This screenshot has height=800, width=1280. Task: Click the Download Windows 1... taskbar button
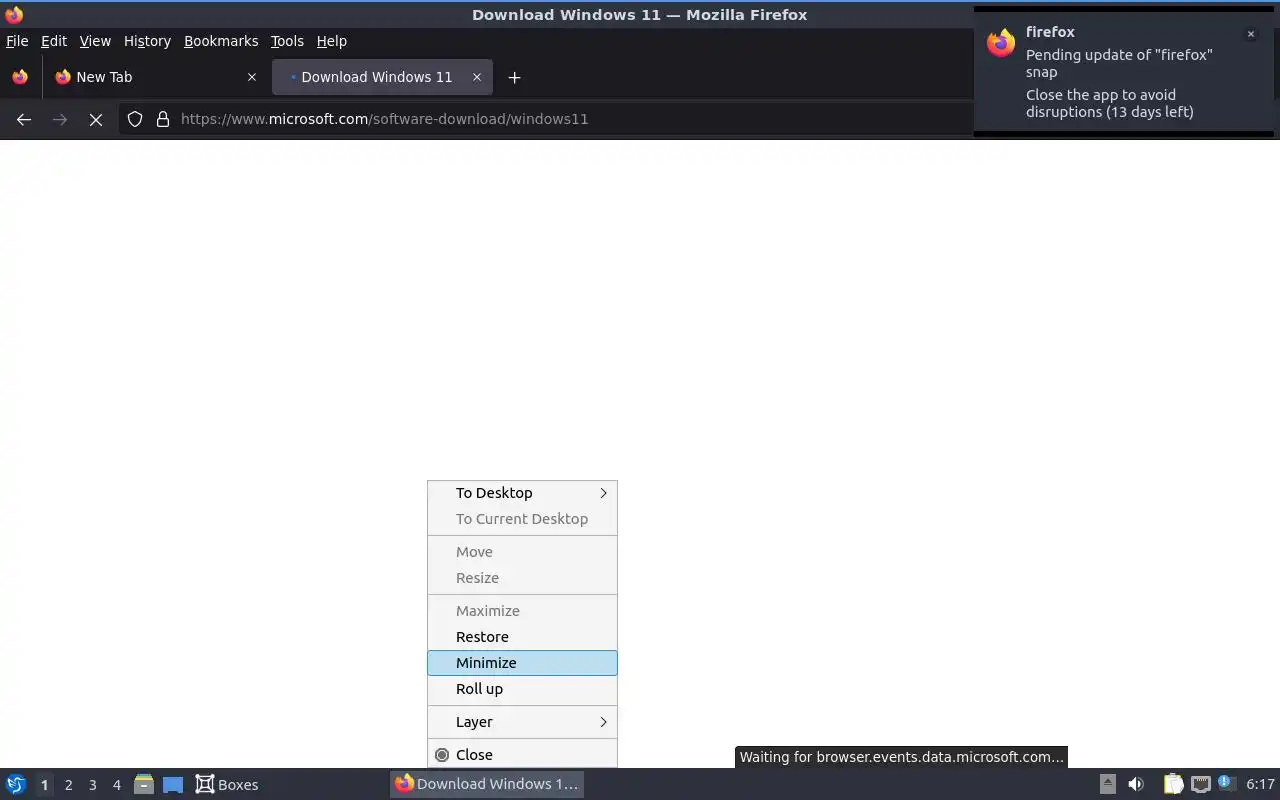point(487,784)
